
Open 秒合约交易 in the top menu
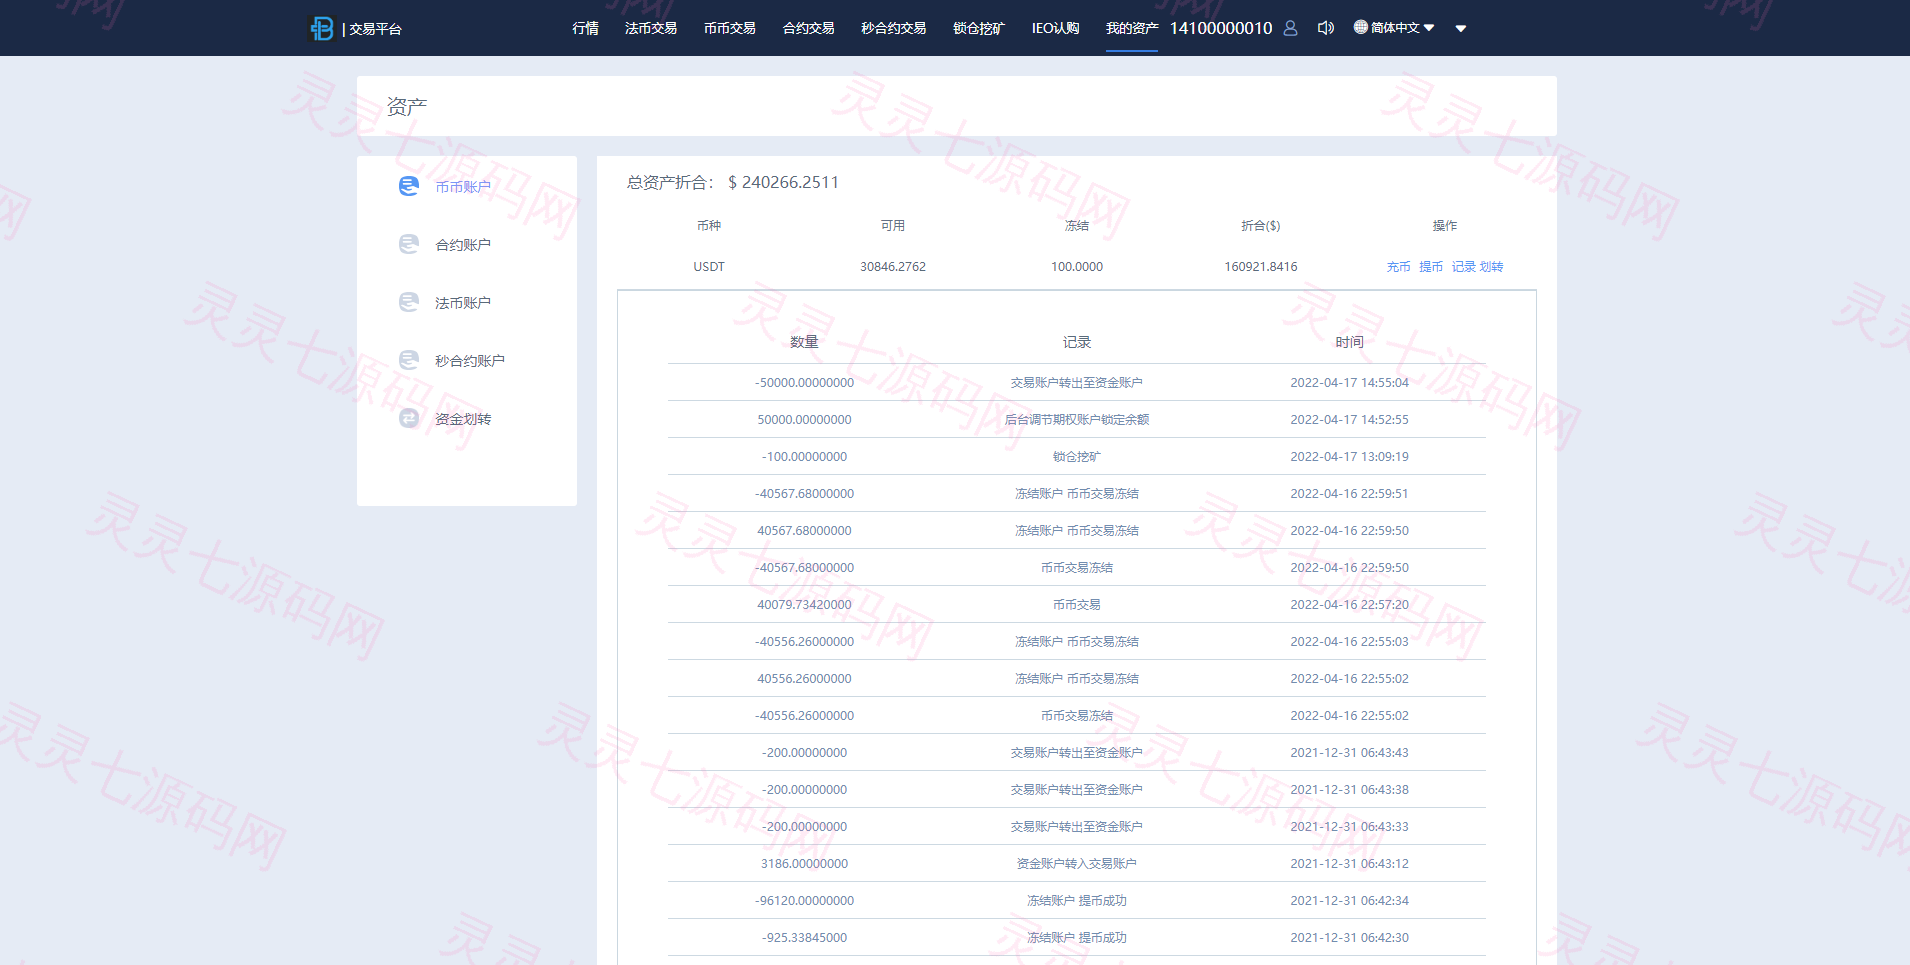(x=893, y=28)
